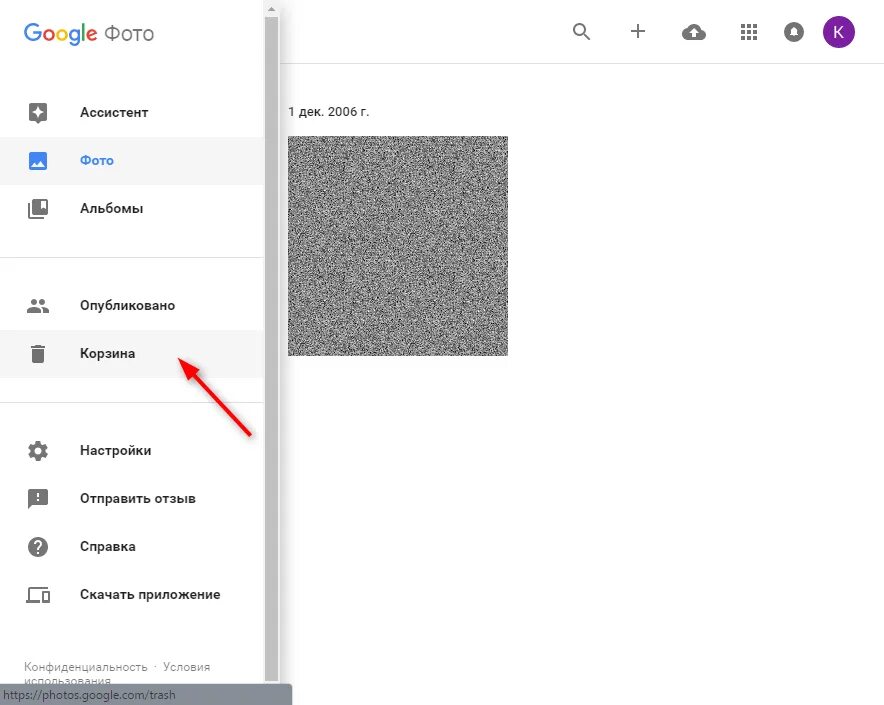Click the blue Фото picture icon
The image size is (884, 705).
38,161
